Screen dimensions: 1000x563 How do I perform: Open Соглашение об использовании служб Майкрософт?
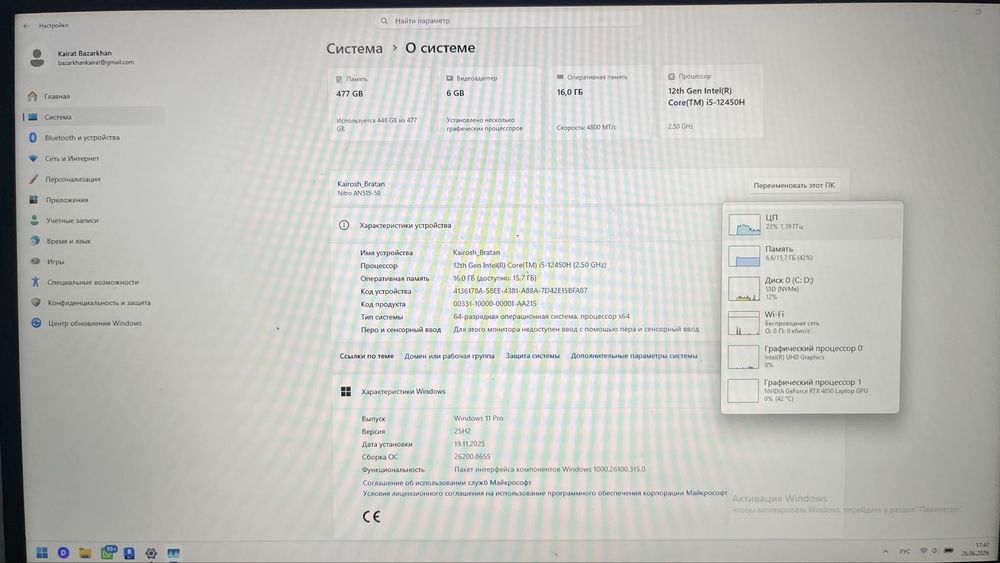pos(447,483)
